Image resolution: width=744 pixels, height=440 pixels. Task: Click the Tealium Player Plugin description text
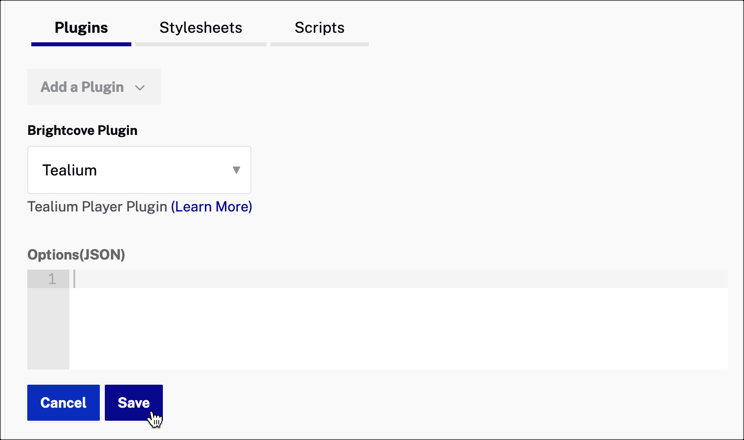[x=97, y=207]
